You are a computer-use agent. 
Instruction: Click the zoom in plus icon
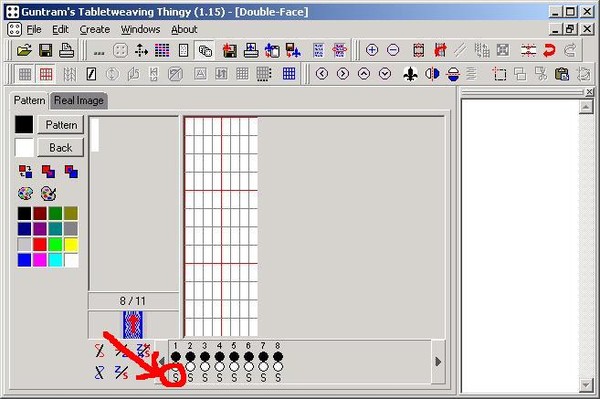372,50
